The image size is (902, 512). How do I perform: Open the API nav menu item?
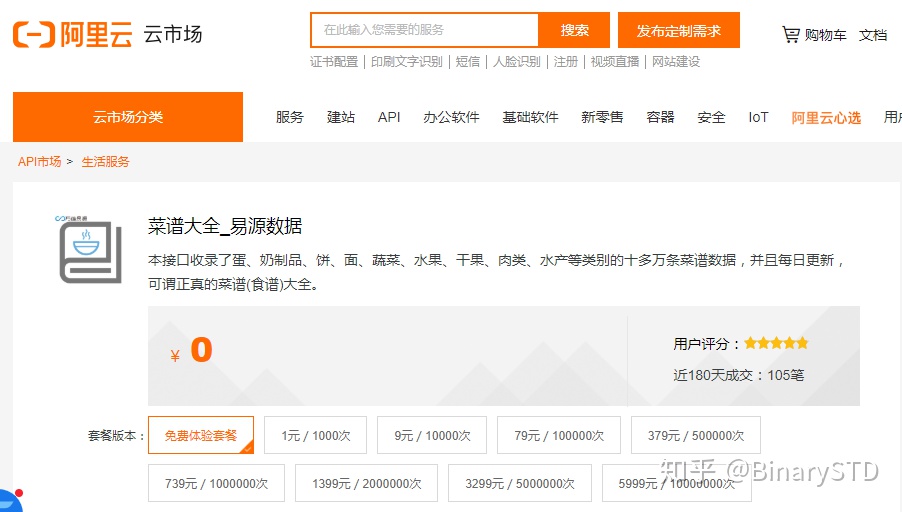[389, 117]
